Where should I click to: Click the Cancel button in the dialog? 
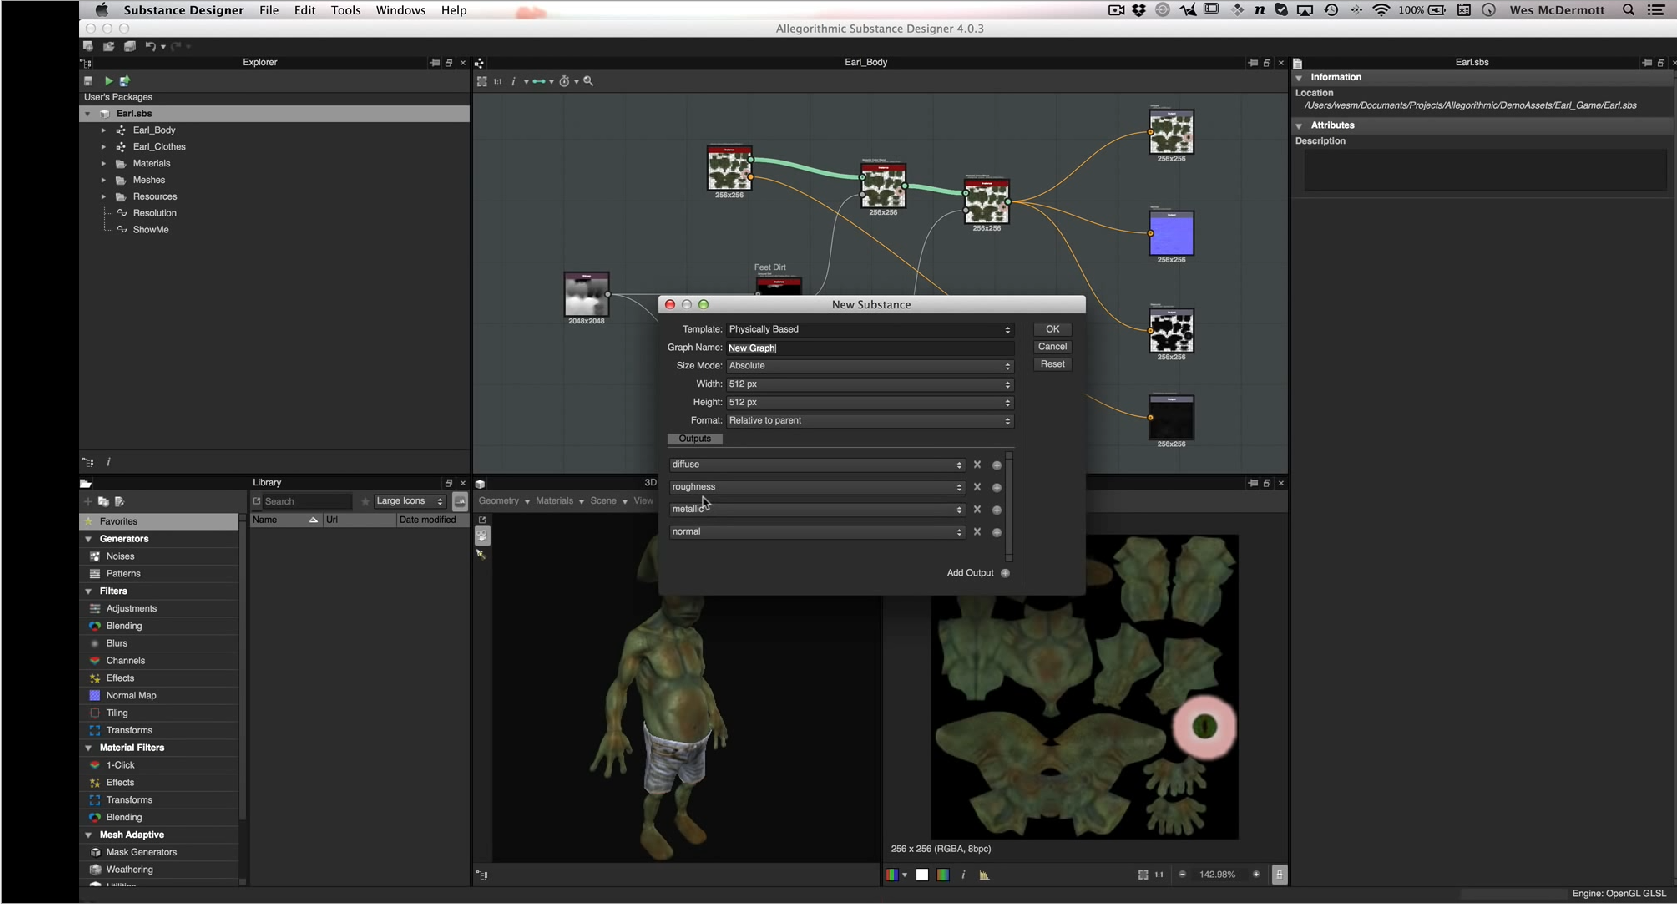pos(1052,347)
